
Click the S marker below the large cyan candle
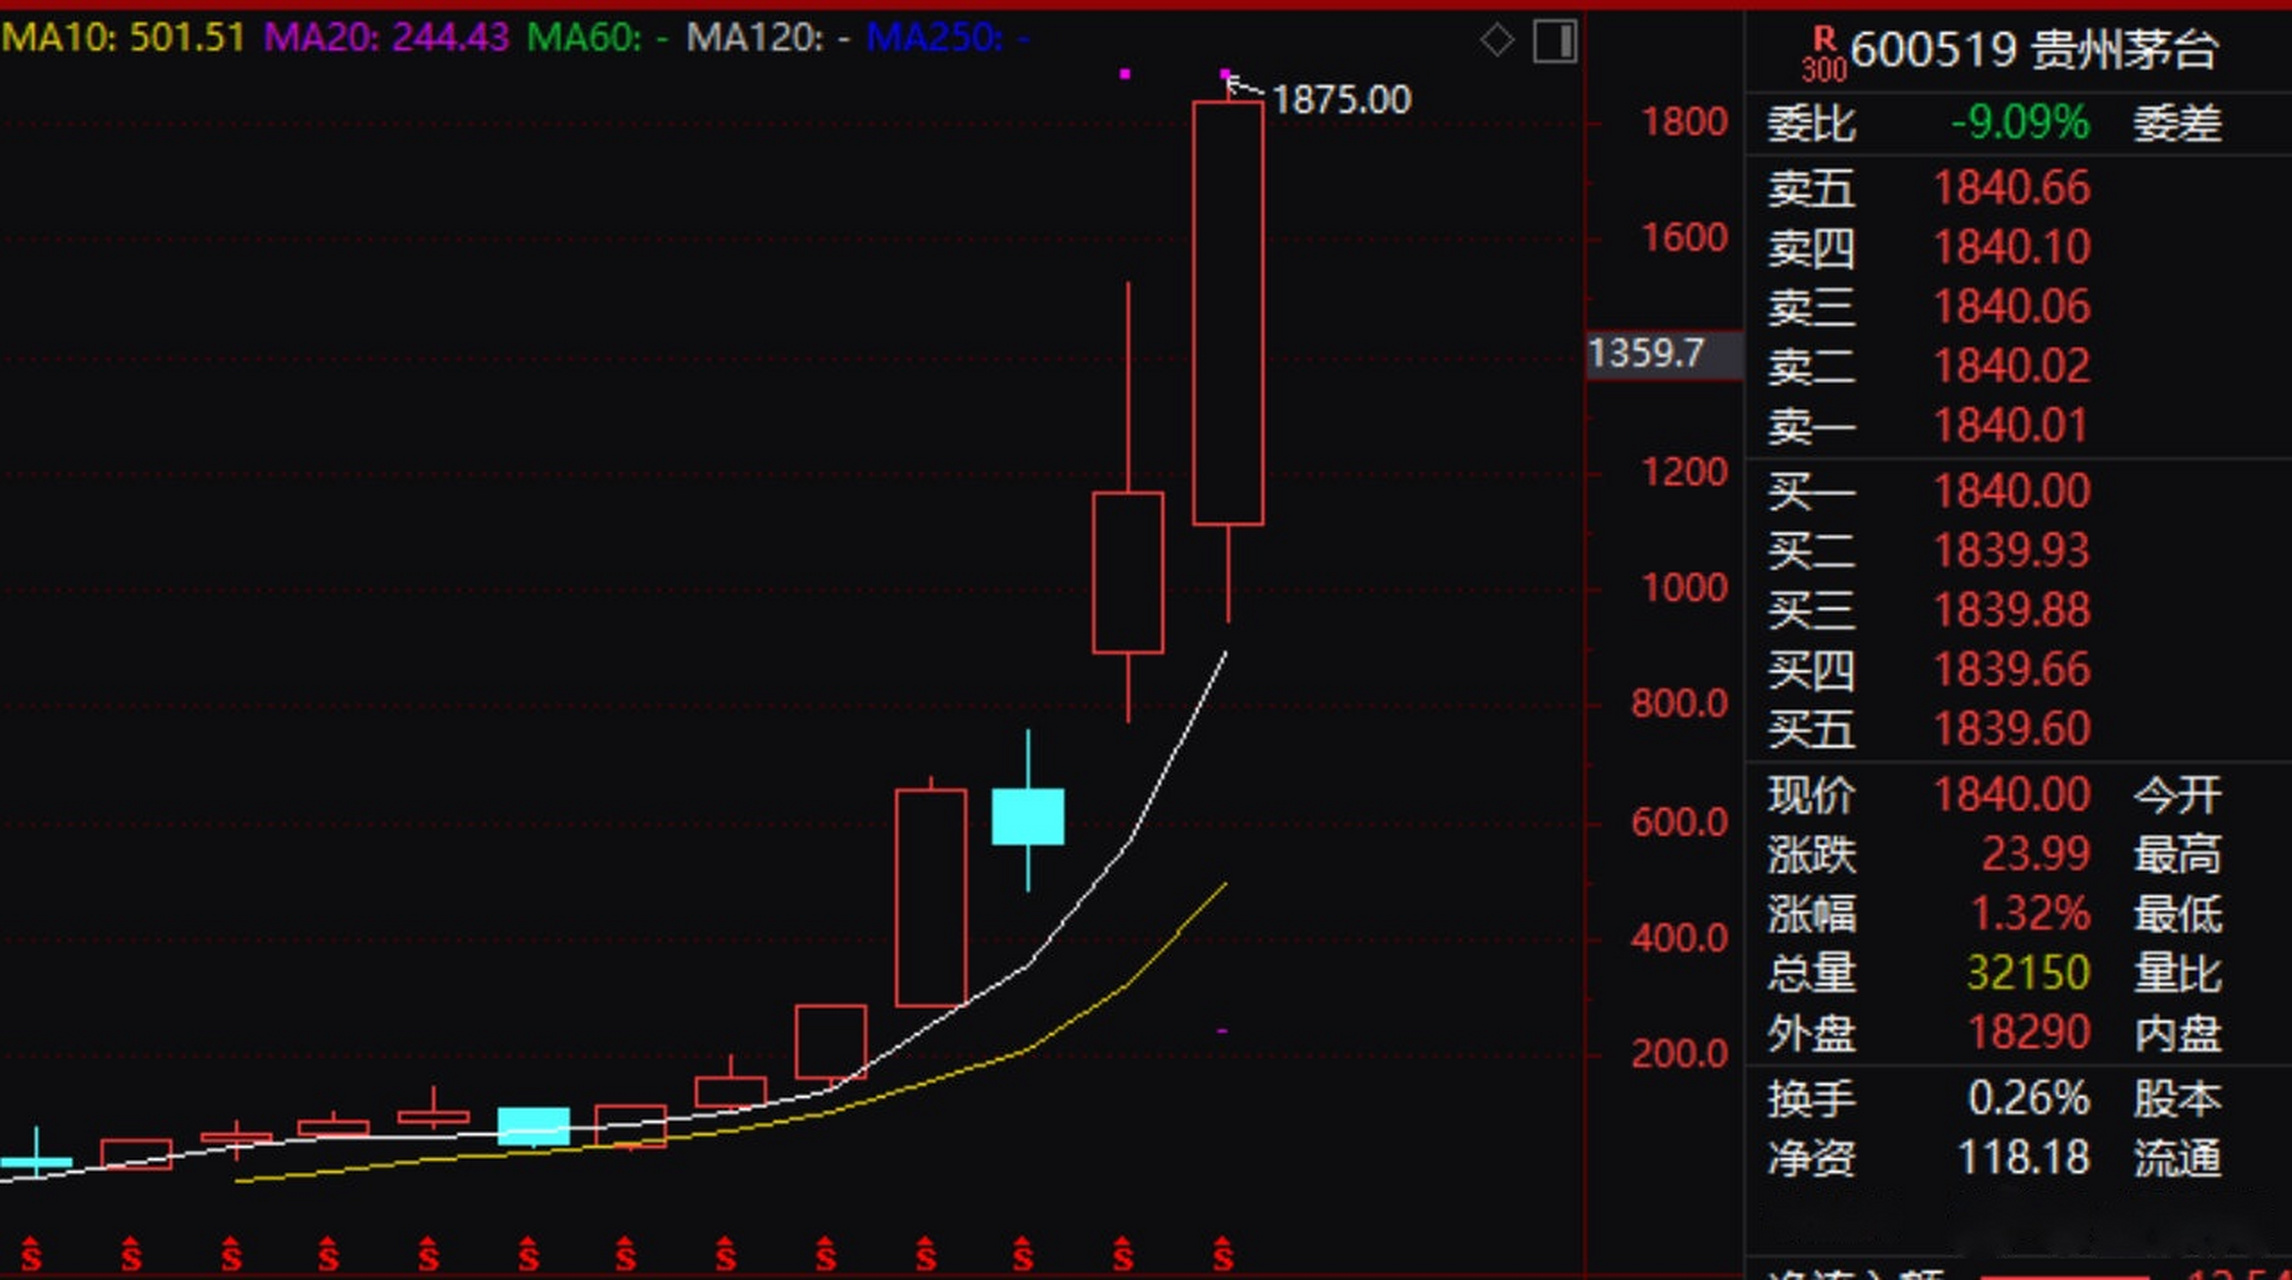point(1022,1253)
